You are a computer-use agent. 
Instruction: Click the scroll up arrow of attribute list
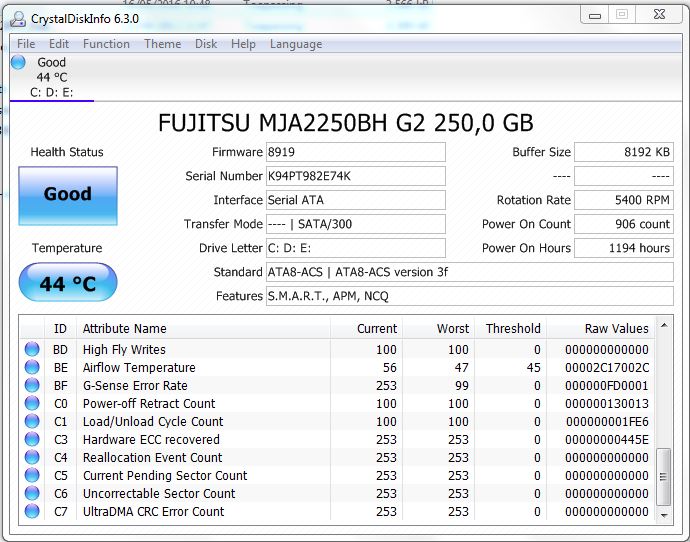(664, 326)
